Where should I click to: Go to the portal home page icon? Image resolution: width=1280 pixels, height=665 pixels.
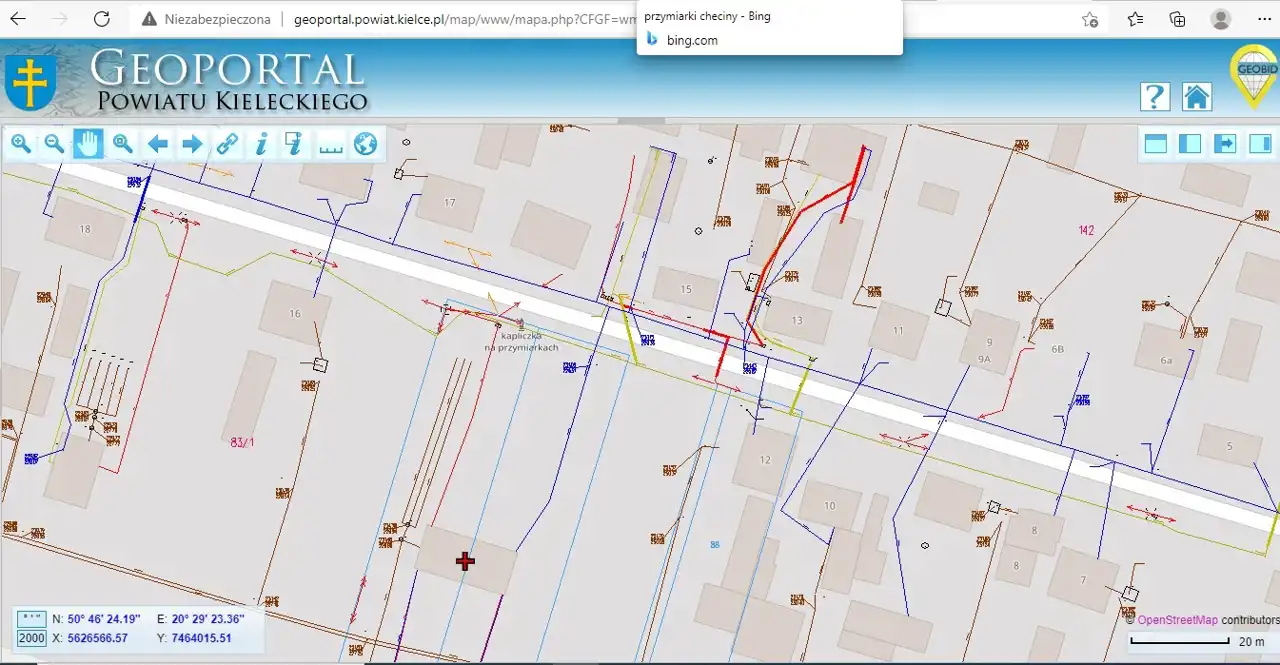[x=1197, y=96]
